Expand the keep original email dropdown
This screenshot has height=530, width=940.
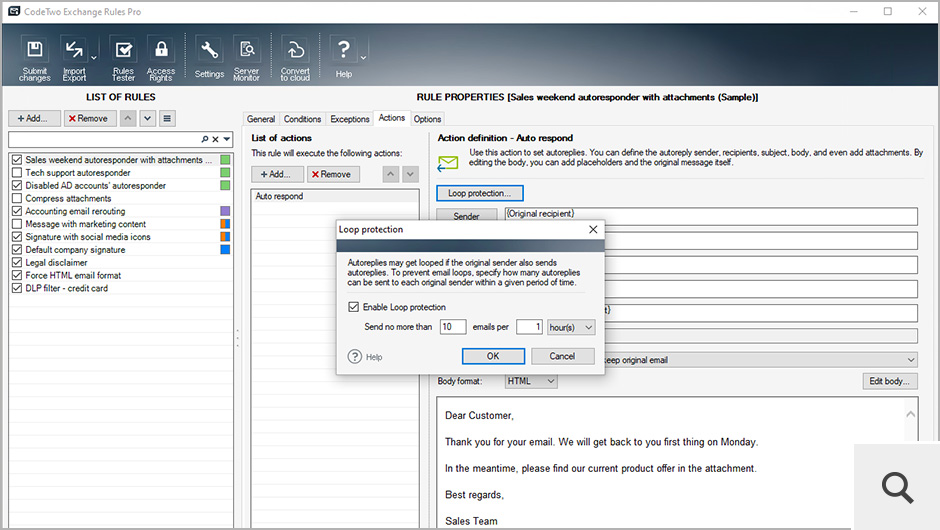coord(911,360)
